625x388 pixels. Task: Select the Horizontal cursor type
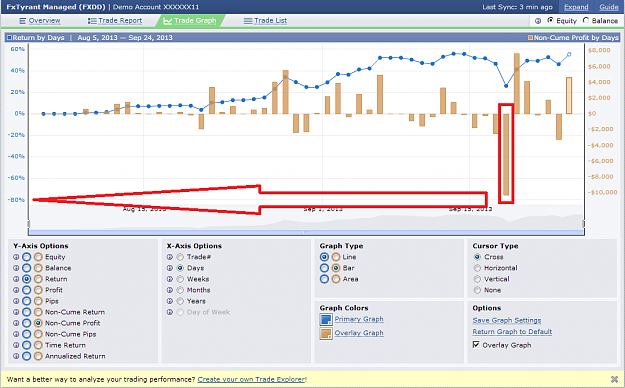coord(477,268)
